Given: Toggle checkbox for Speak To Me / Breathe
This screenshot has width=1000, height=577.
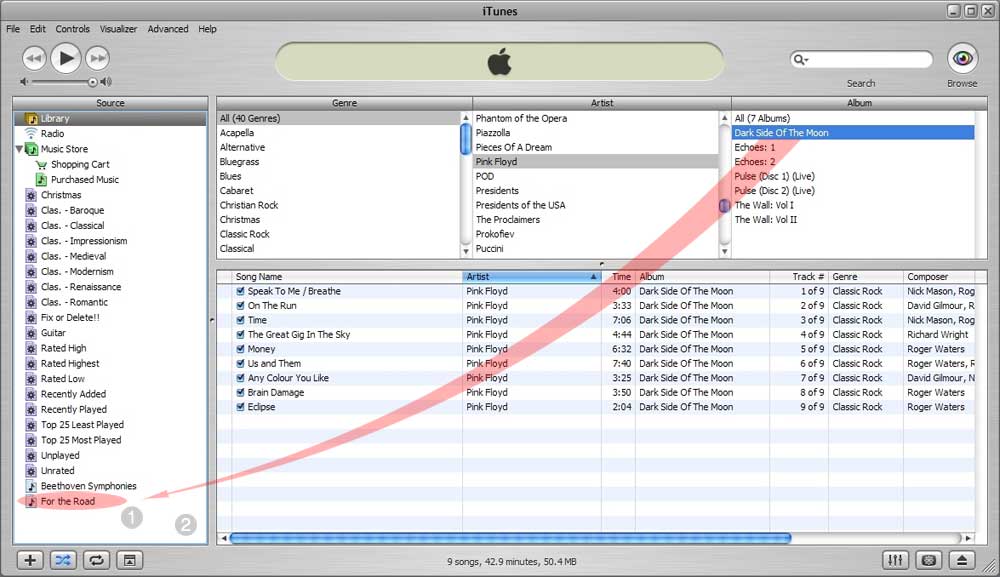Looking at the screenshot, I should [240, 291].
